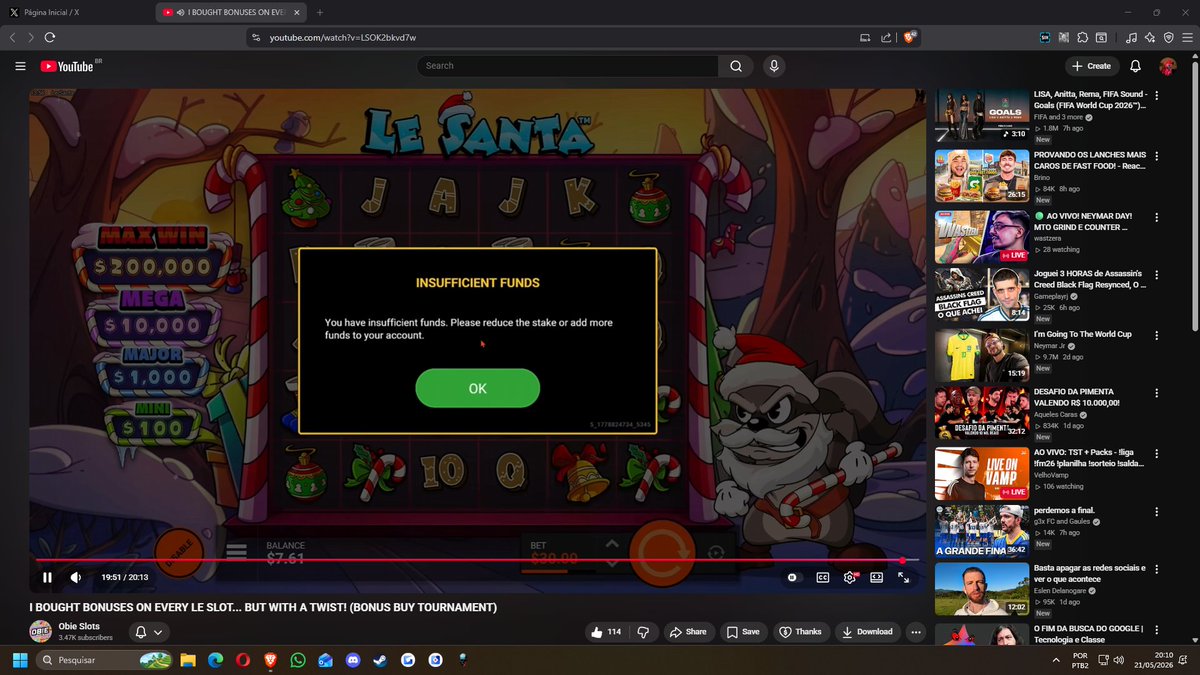This screenshot has width=1200, height=675.
Task: Open Brave Leo AI sparkle icon
Action: coord(1150,38)
